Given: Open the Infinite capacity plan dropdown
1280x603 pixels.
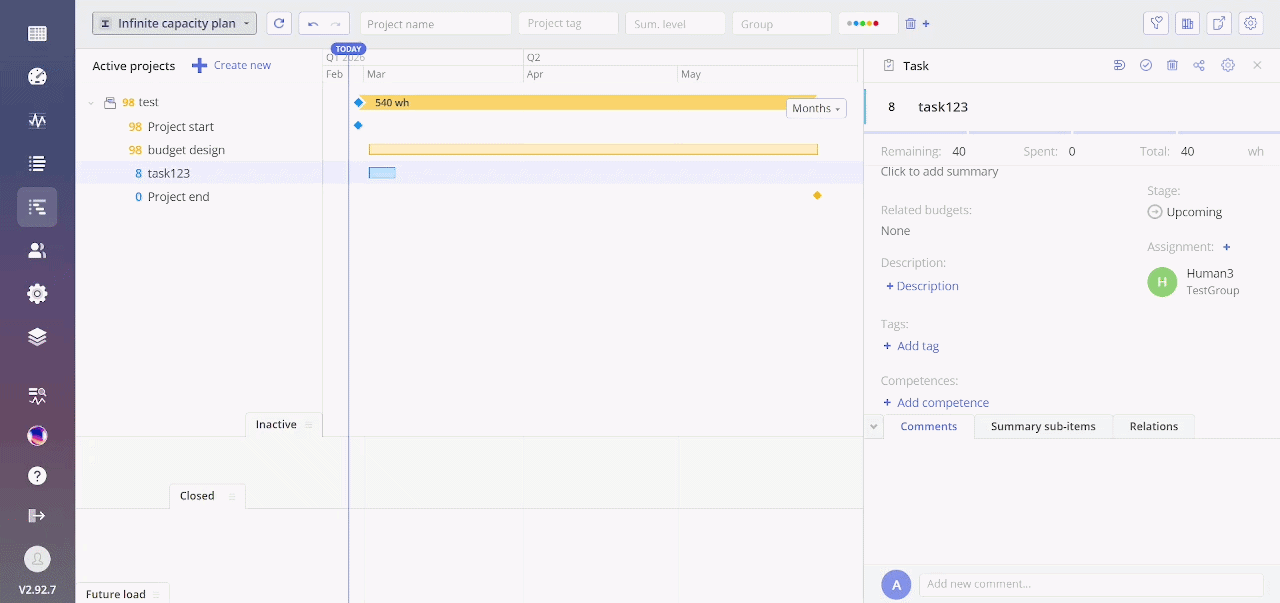Looking at the screenshot, I should 174,23.
